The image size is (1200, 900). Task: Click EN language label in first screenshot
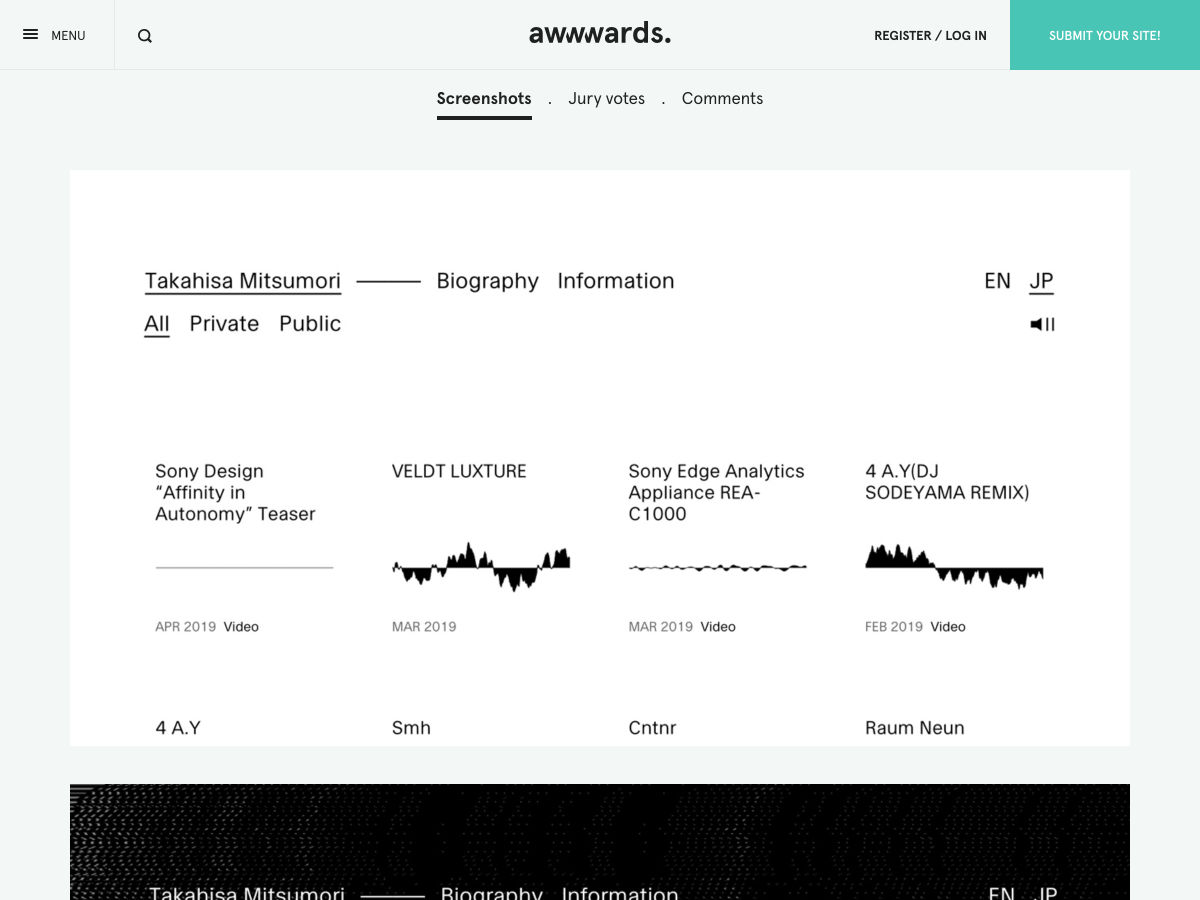998,281
